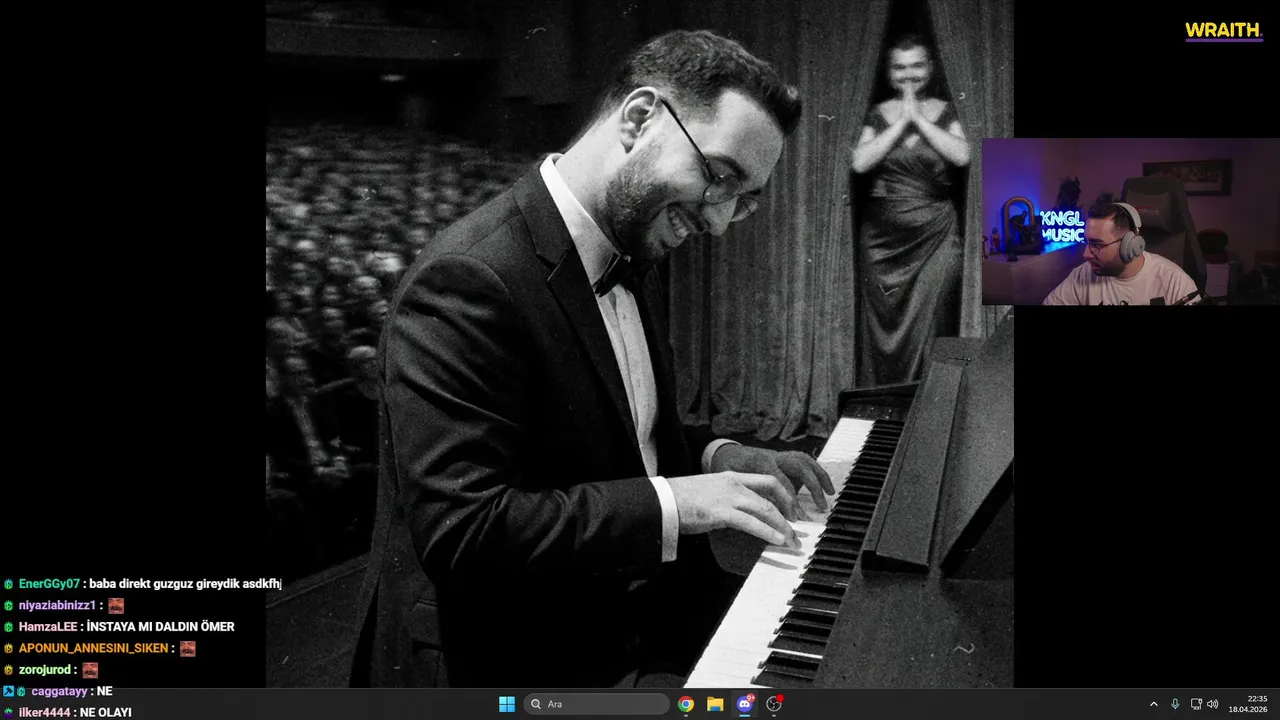Viewport: 1280px width, 720px height.
Task: Click the username HamzaLEE in chat
Action: (x=48, y=627)
